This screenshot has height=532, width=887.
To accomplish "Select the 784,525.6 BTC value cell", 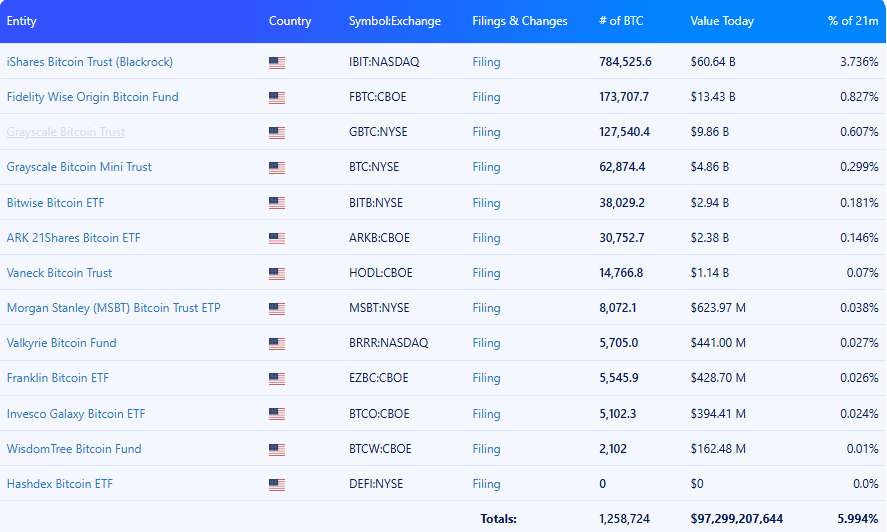I will (626, 62).
